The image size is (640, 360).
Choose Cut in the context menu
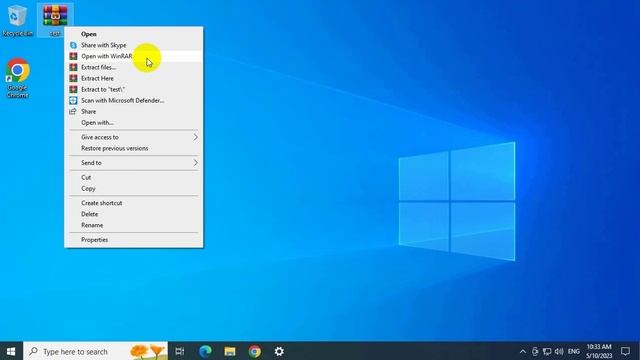click(134, 178)
